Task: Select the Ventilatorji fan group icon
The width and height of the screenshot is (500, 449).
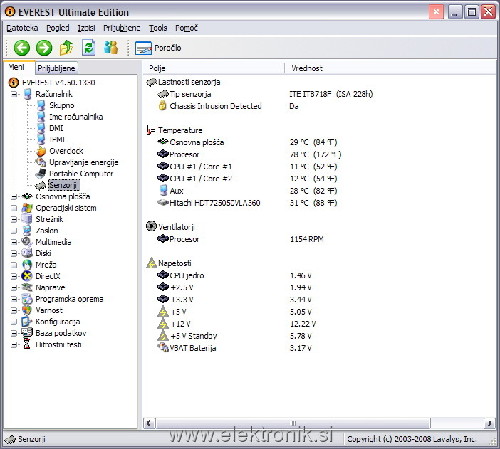Action: tap(151, 226)
